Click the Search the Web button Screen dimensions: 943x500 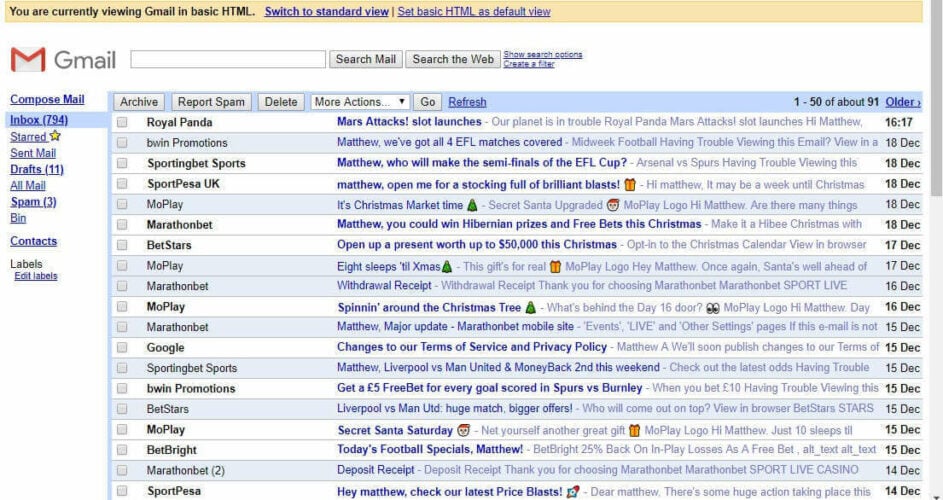click(x=453, y=59)
